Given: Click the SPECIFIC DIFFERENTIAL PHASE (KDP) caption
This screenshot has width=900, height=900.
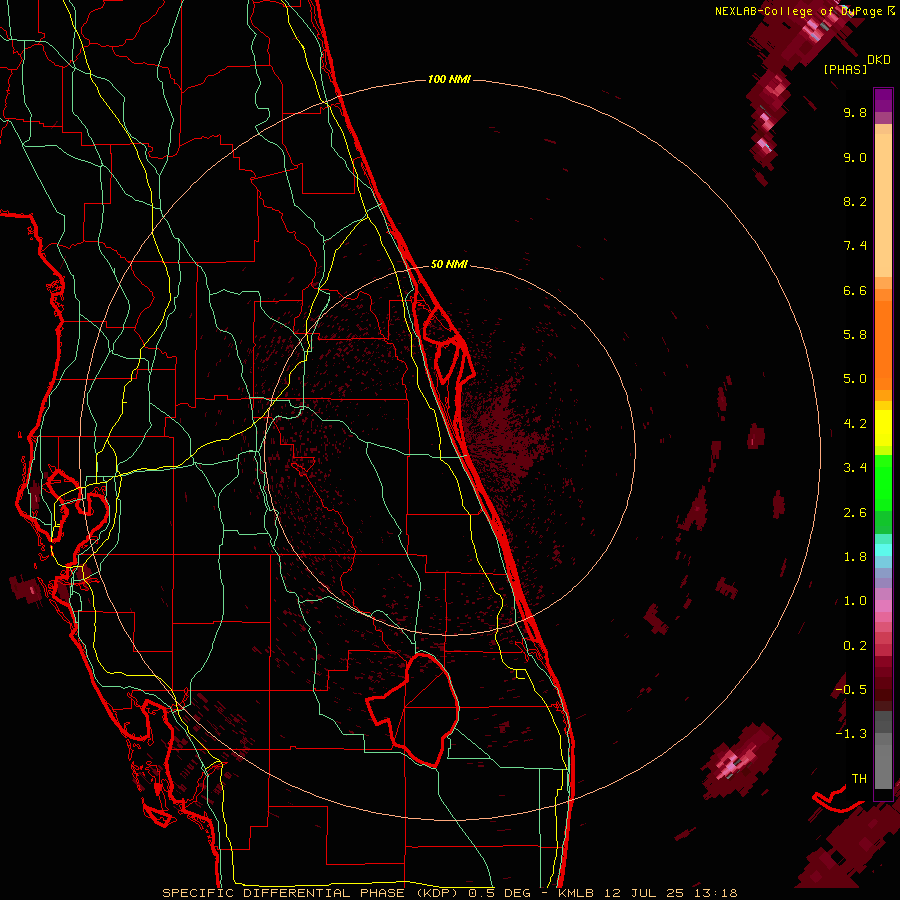Looking at the screenshot, I should point(312,893).
